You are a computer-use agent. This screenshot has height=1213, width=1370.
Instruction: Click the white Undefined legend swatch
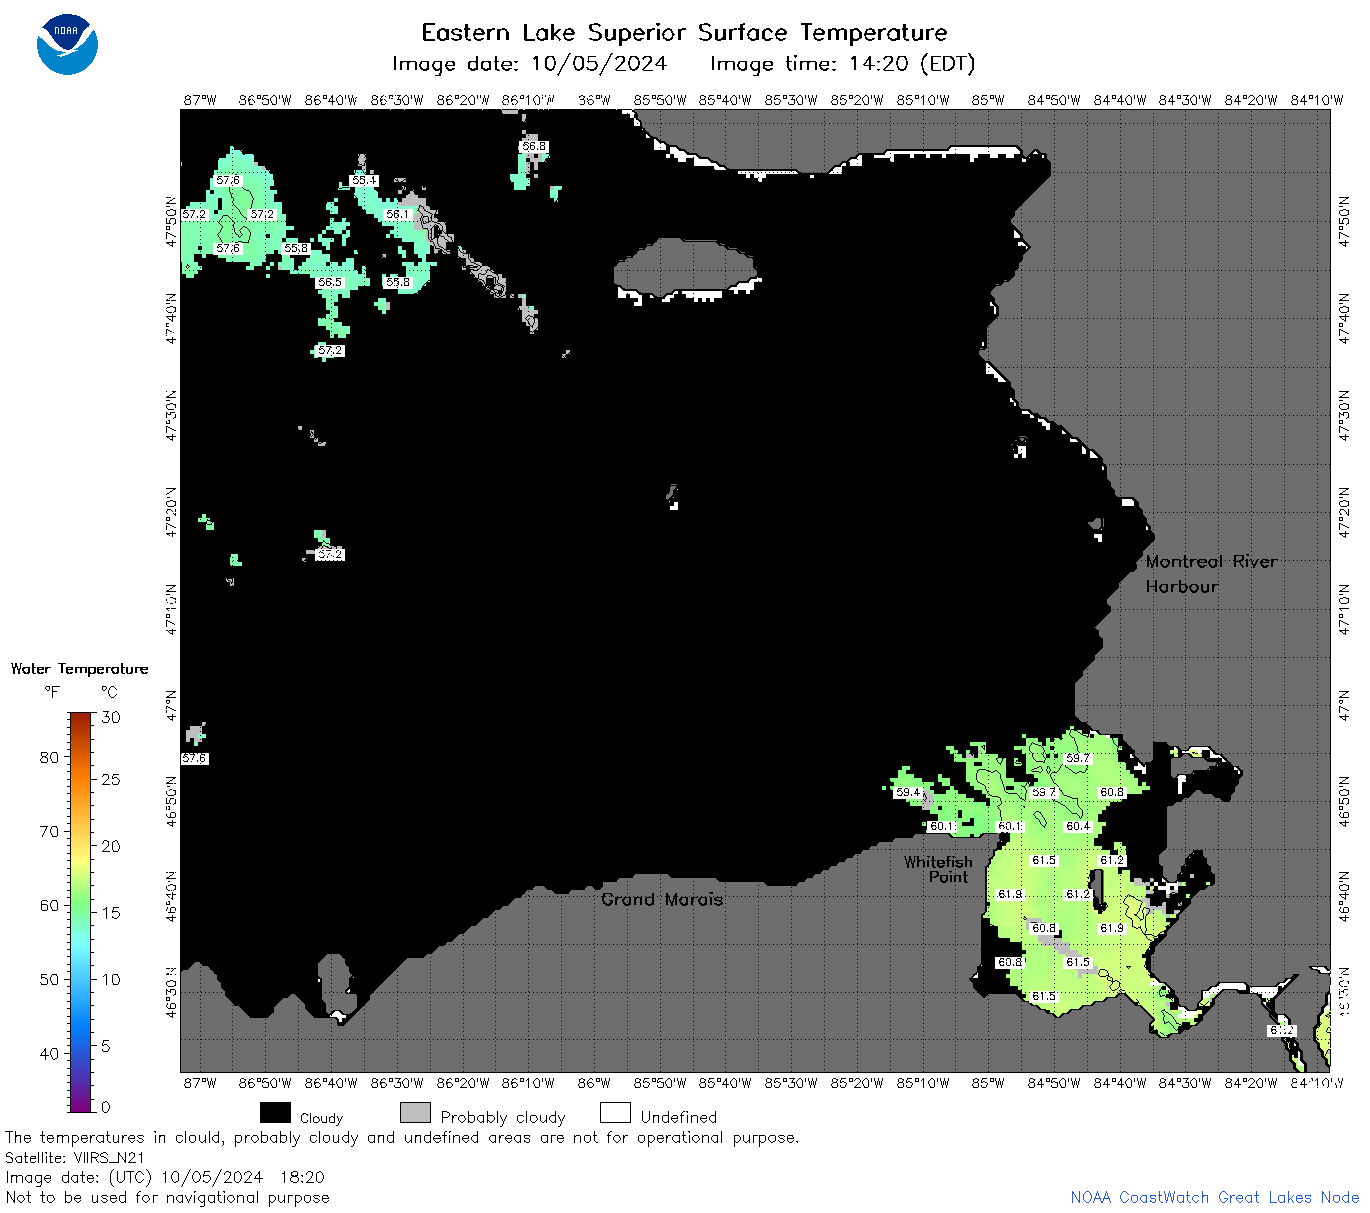(615, 1113)
